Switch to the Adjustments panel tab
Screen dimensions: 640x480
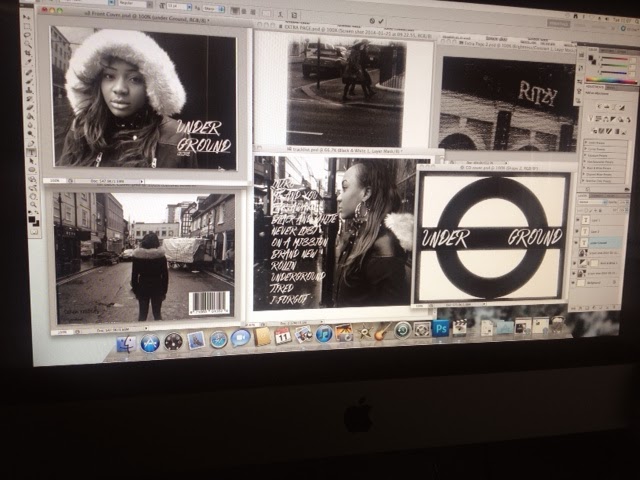pyautogui.click(x=594, y=87)
